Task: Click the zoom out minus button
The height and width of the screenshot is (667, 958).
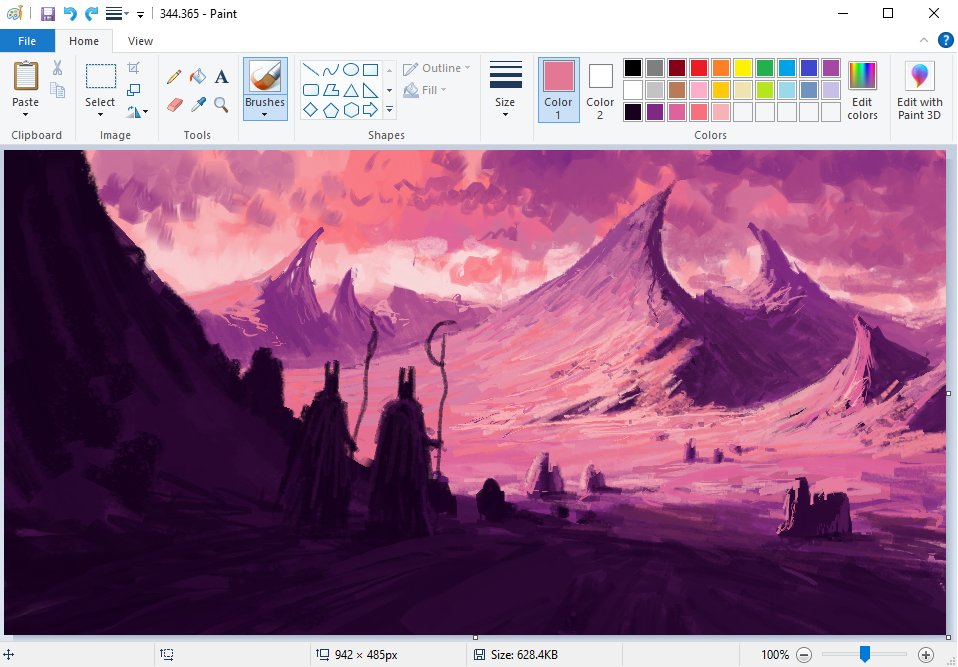Action: tap(804, 655)
